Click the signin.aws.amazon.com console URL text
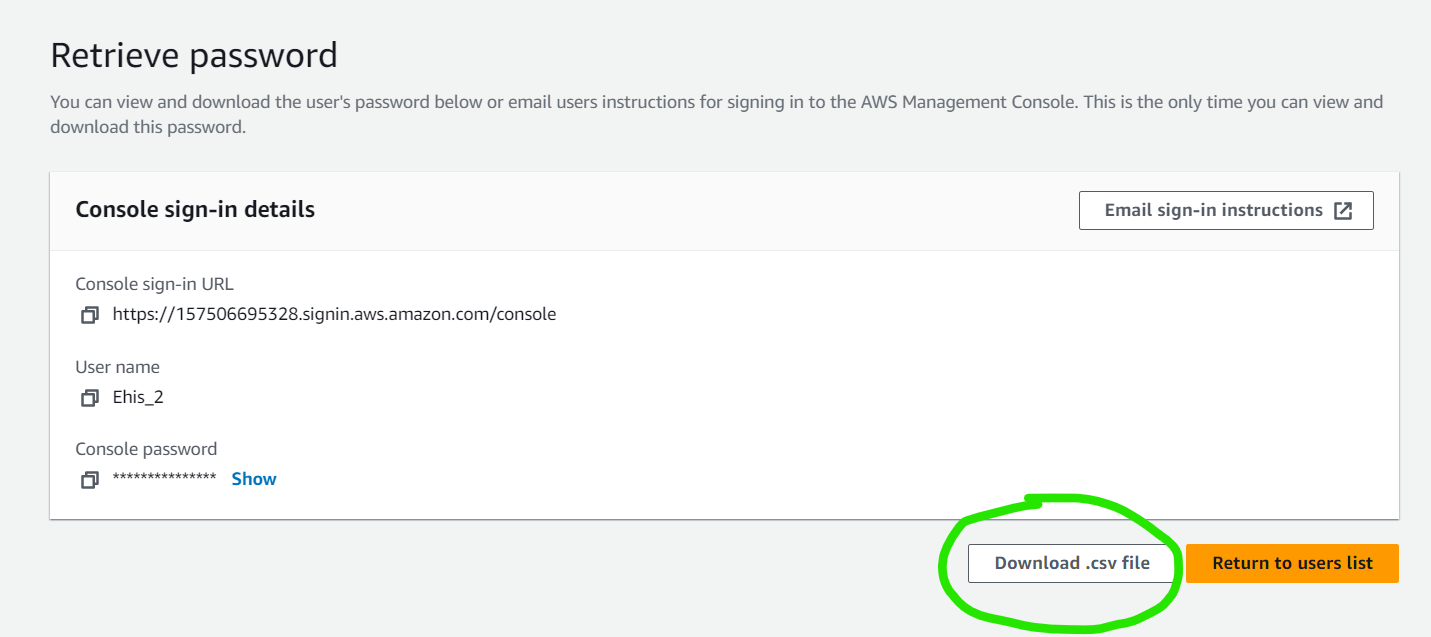This screenshot has height=637, width=1431. click(334, 314)
